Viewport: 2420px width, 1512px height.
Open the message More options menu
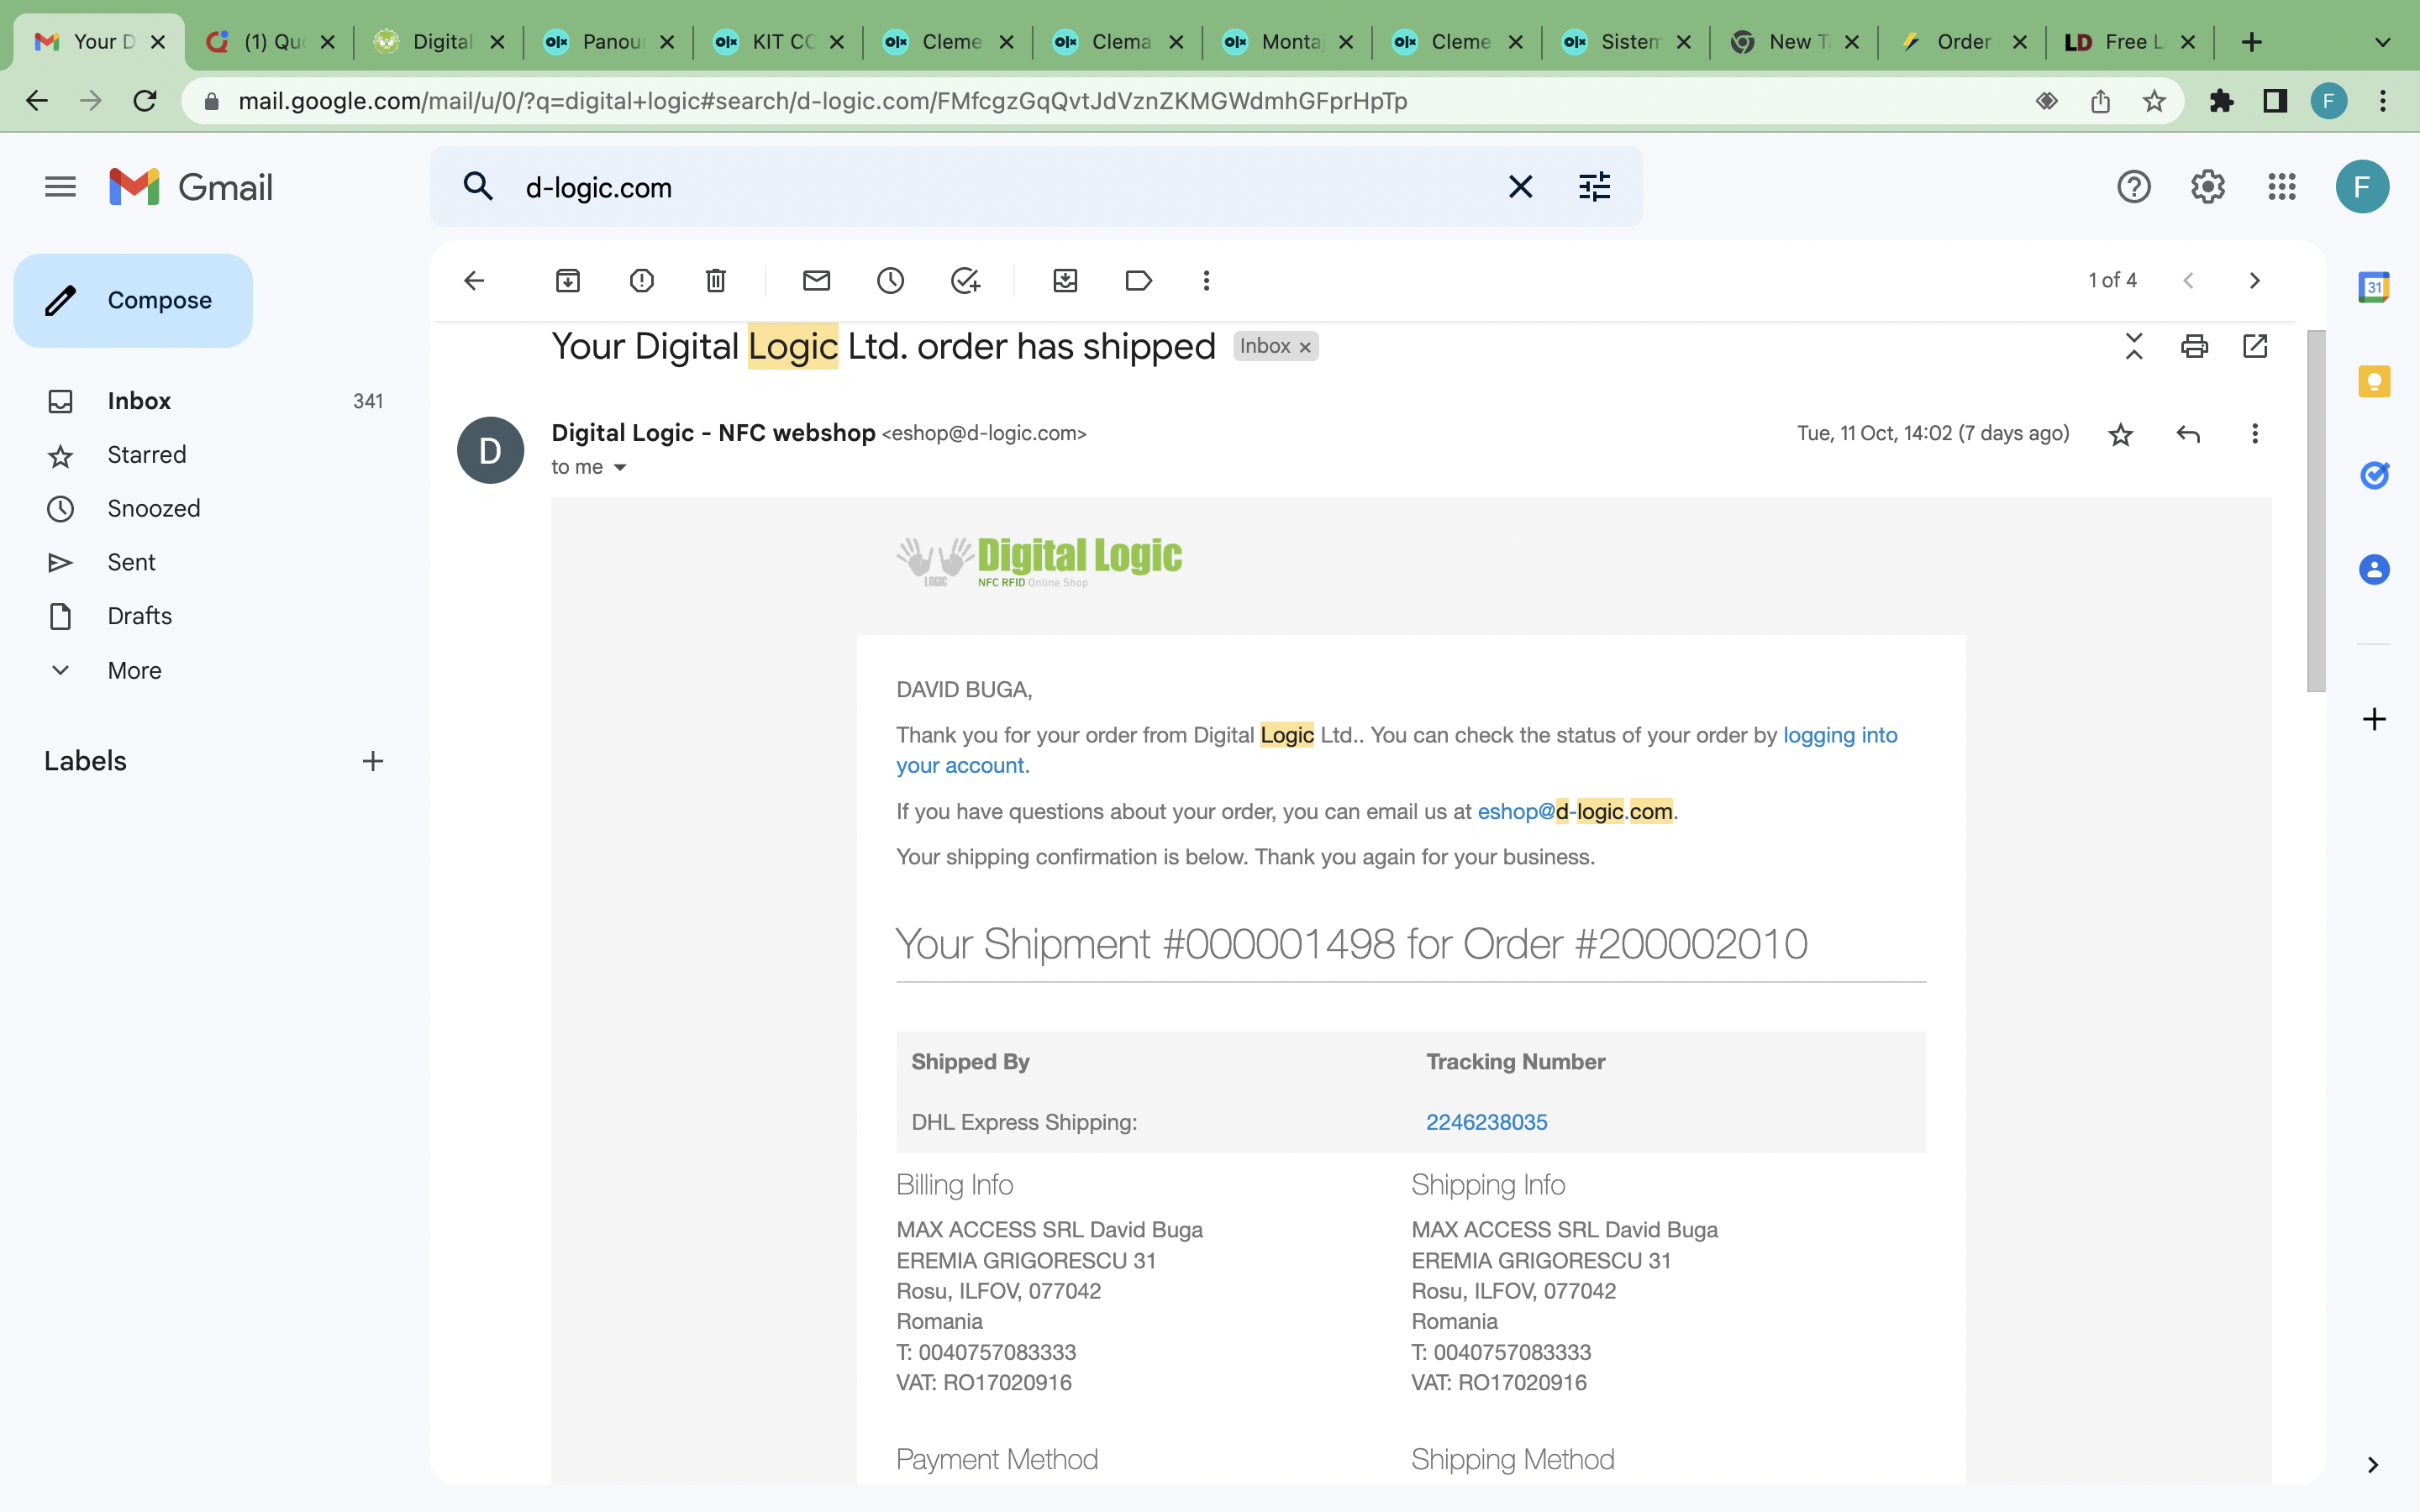point(2254,434)
